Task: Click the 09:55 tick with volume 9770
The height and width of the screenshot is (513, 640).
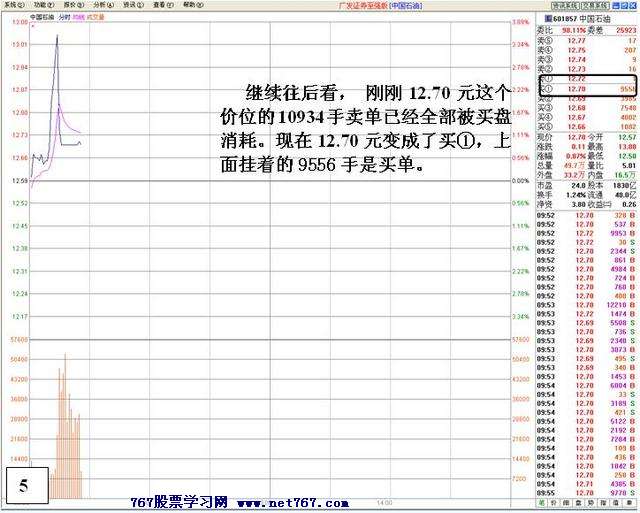Action: click(x=586, y=493)
